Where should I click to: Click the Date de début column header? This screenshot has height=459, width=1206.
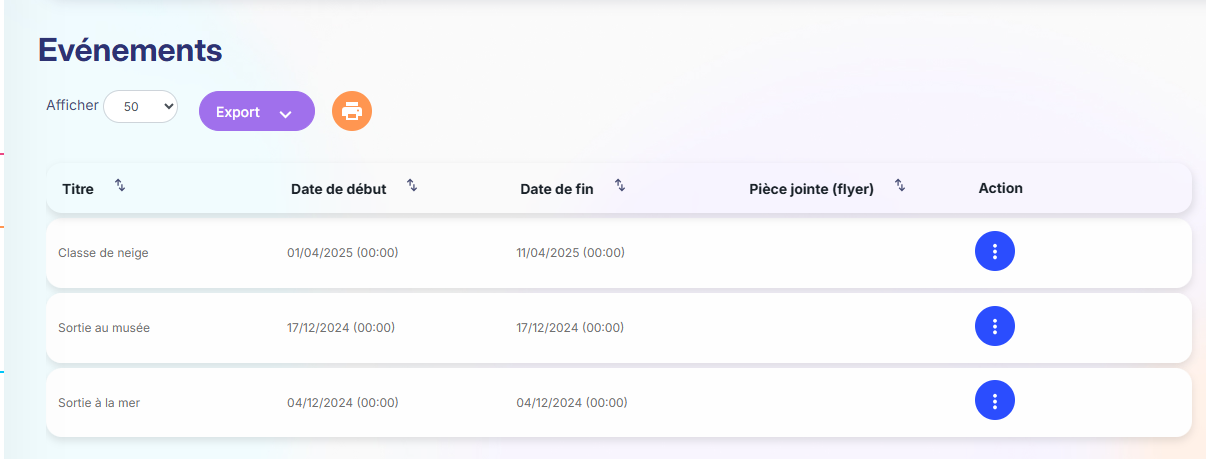pyautogui.click(x=338, y=188)
